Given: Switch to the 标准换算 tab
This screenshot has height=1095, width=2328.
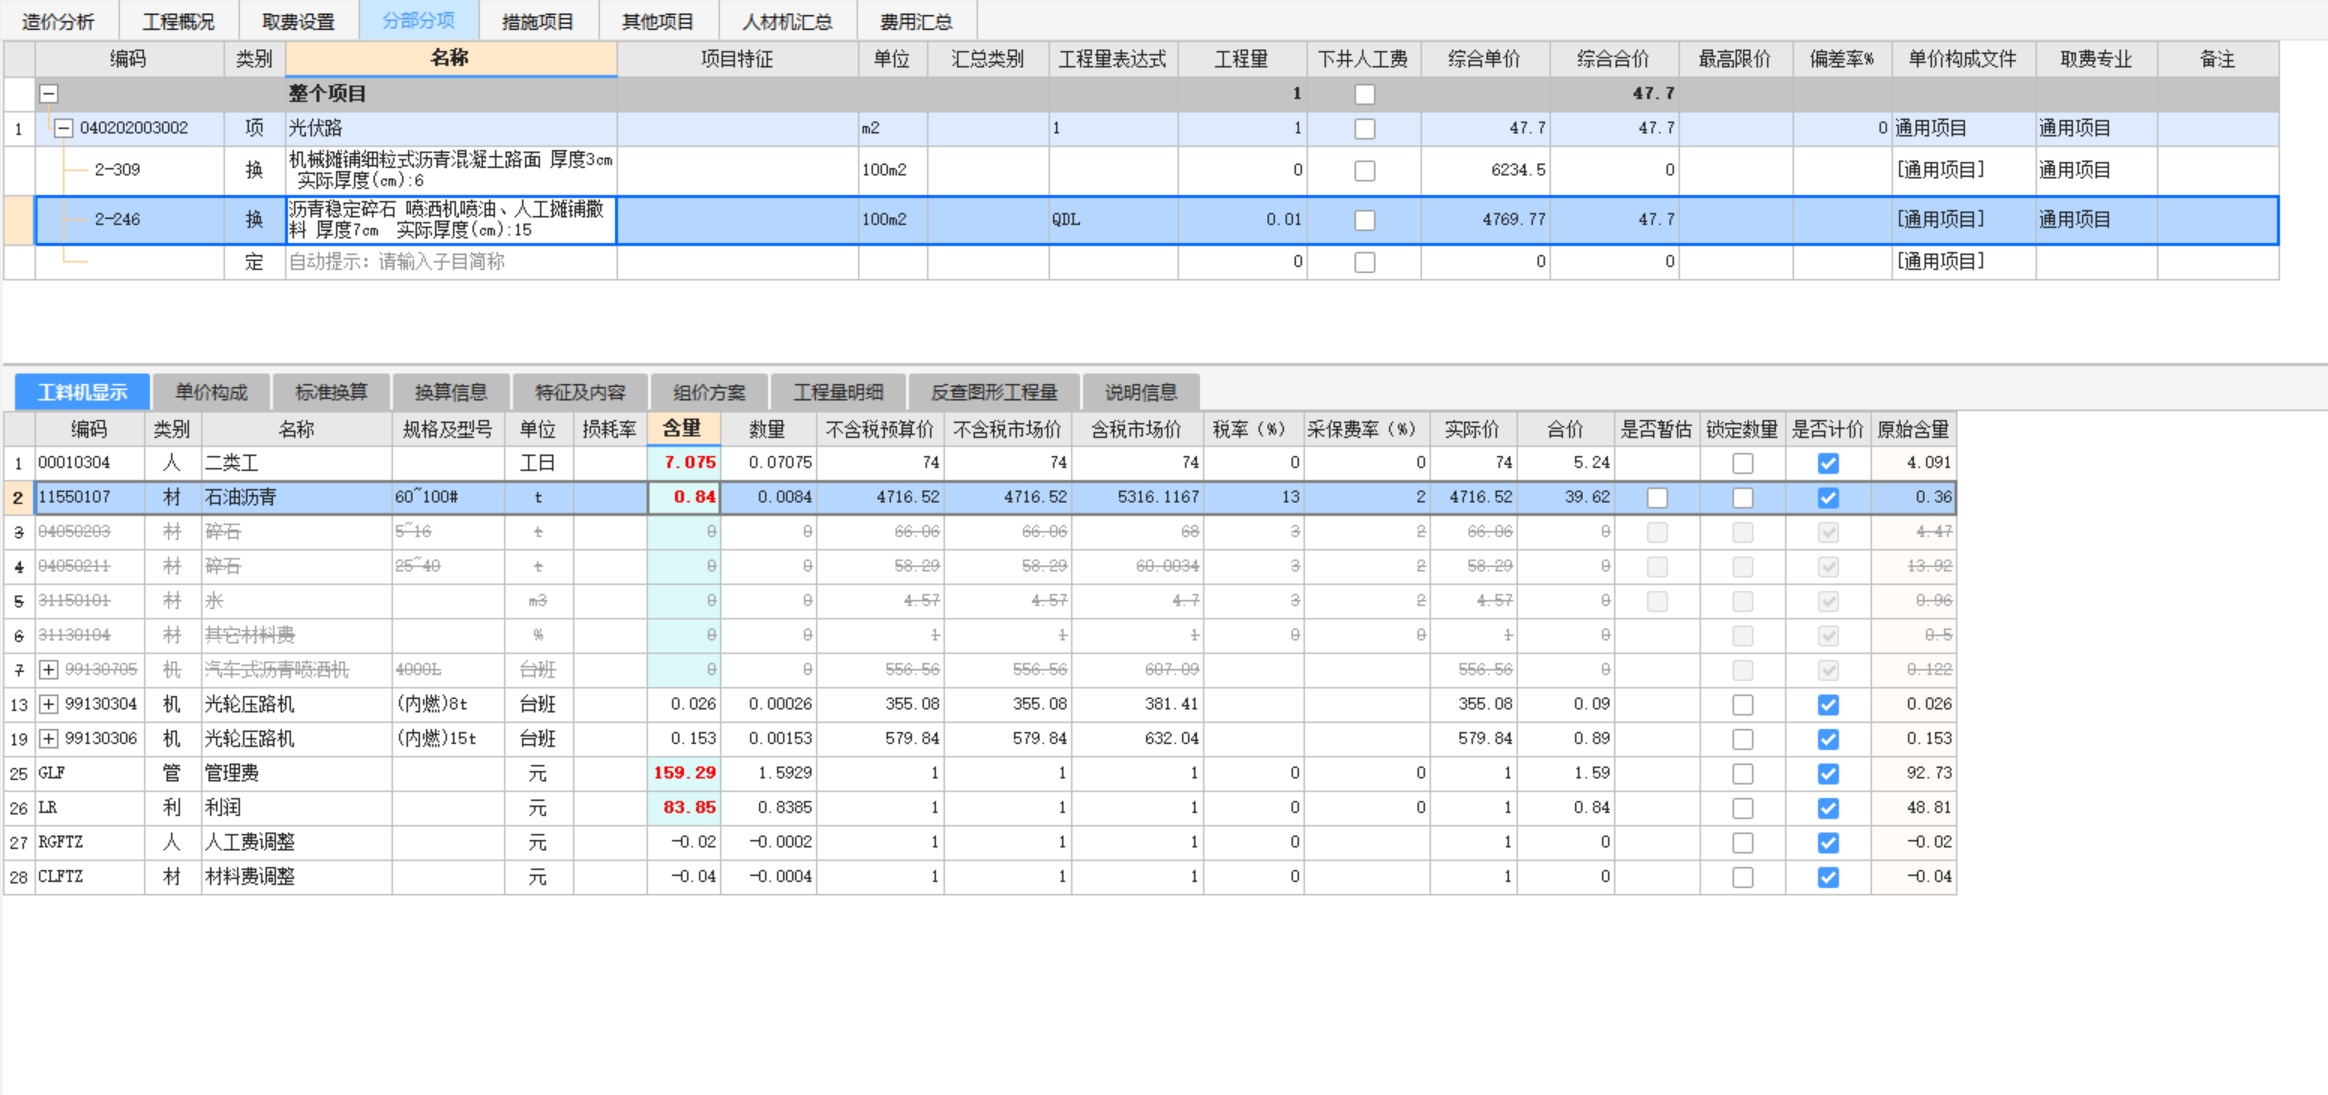Looking at the screenshot, I should click(331, 392).
